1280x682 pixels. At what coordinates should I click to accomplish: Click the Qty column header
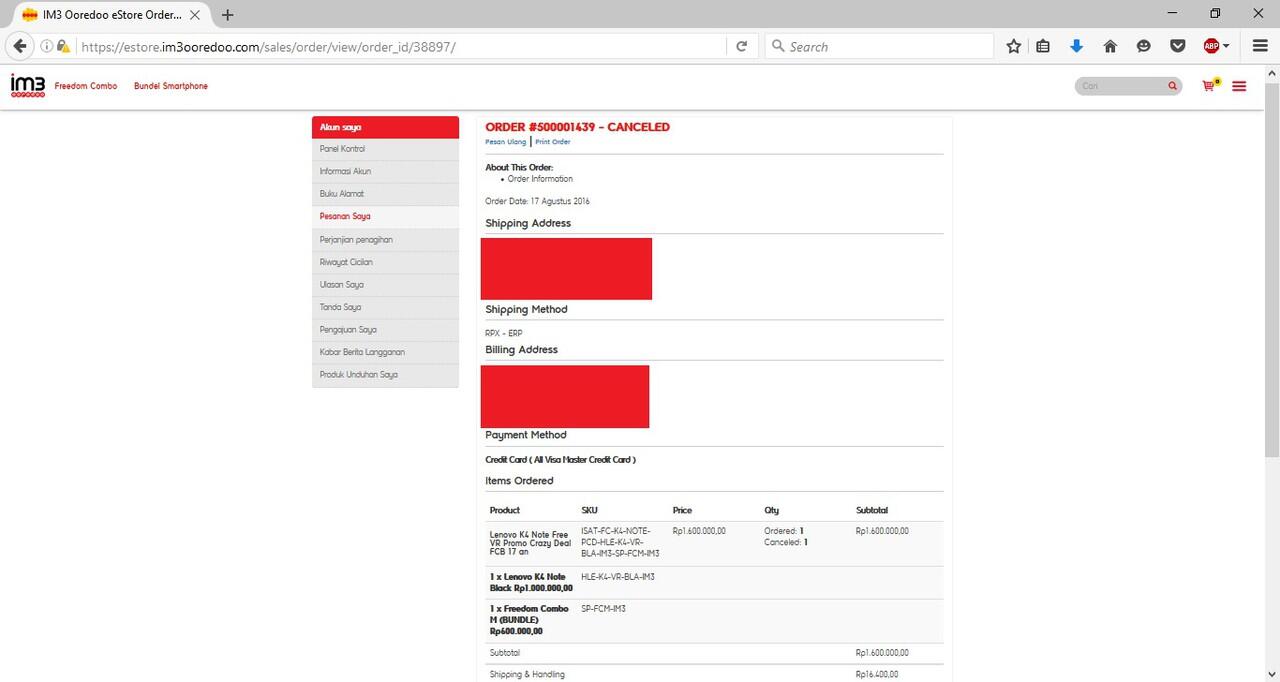[x=771, y=510]
